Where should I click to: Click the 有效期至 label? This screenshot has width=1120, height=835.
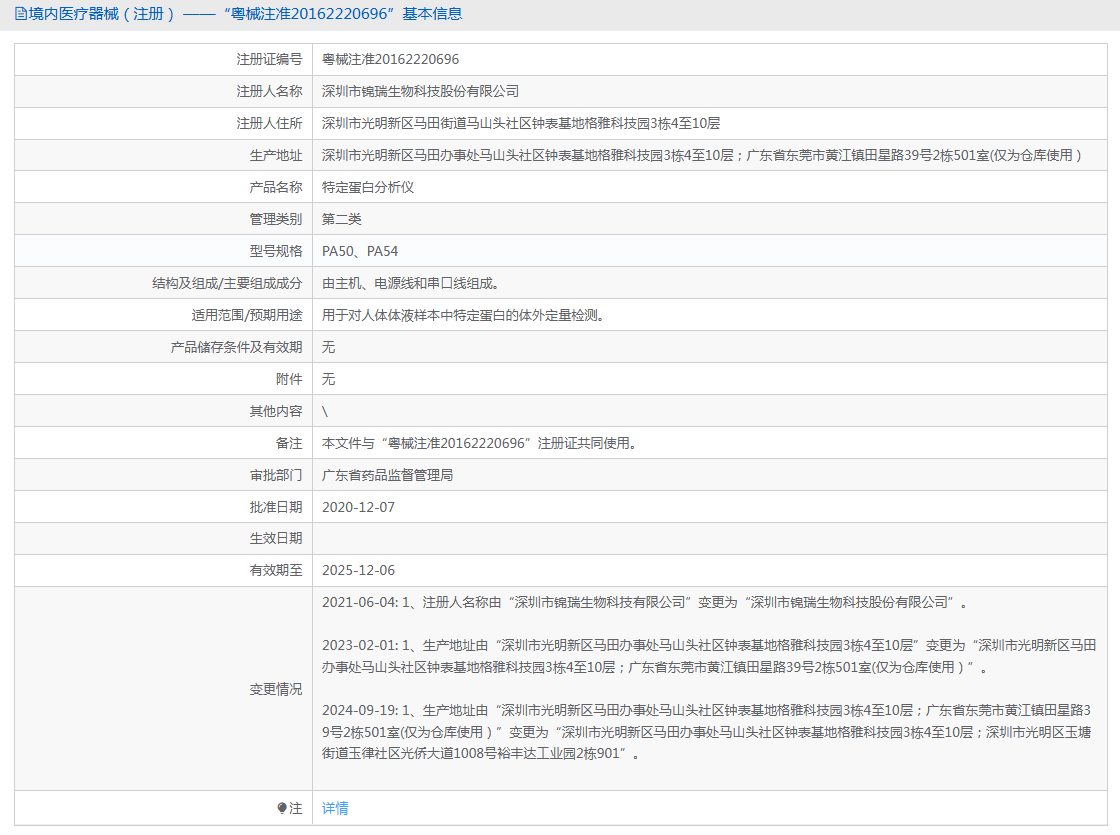point(276,571)
